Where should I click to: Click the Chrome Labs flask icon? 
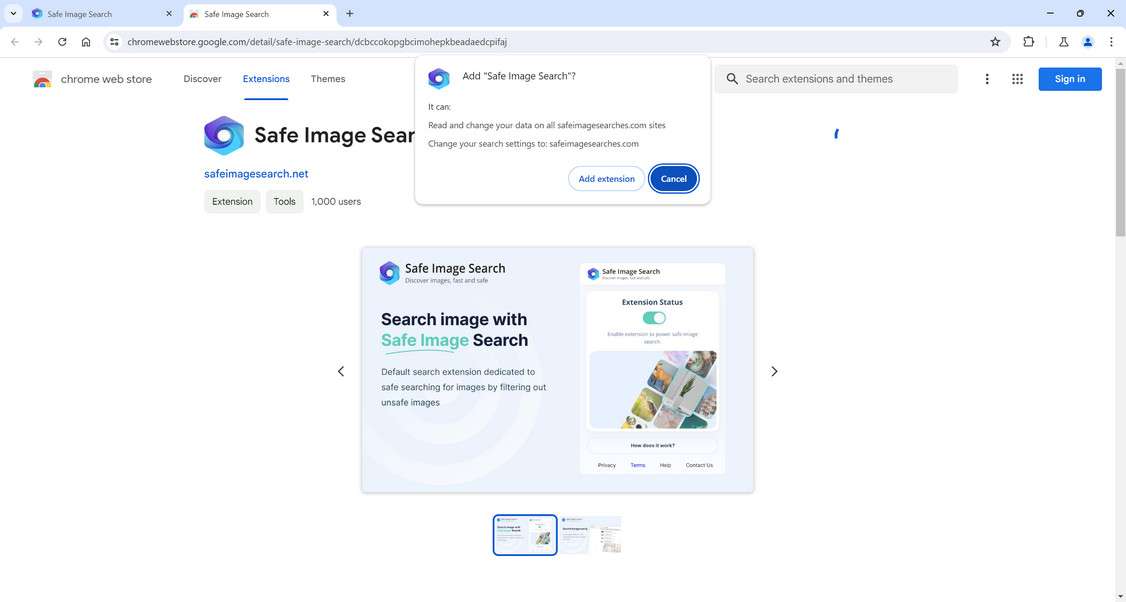tap(1063, 42)
